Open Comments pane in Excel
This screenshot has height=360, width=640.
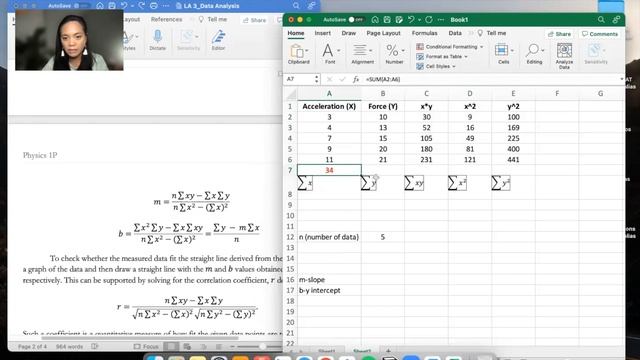[x=600, y=34]
